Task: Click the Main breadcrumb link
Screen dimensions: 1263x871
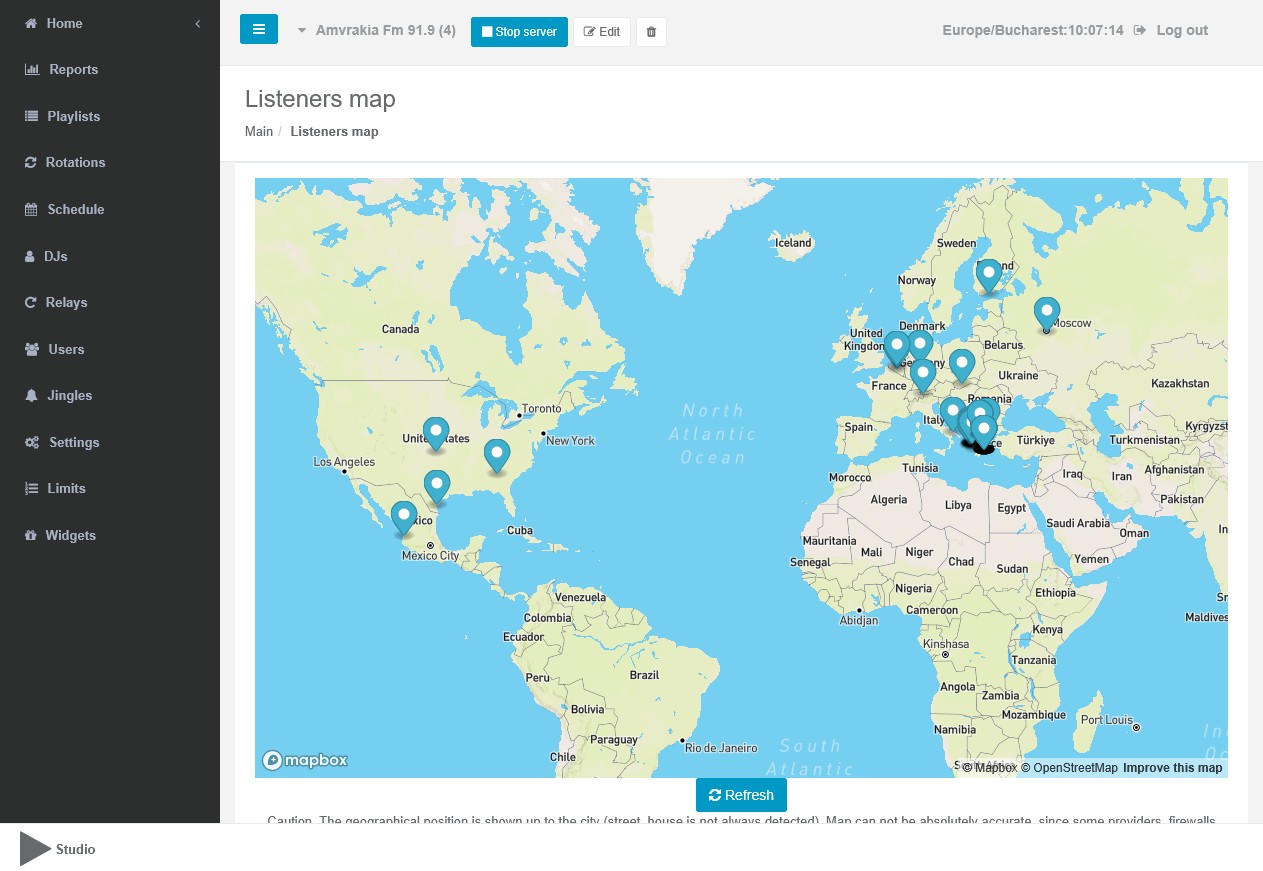Action: point(259,132)
